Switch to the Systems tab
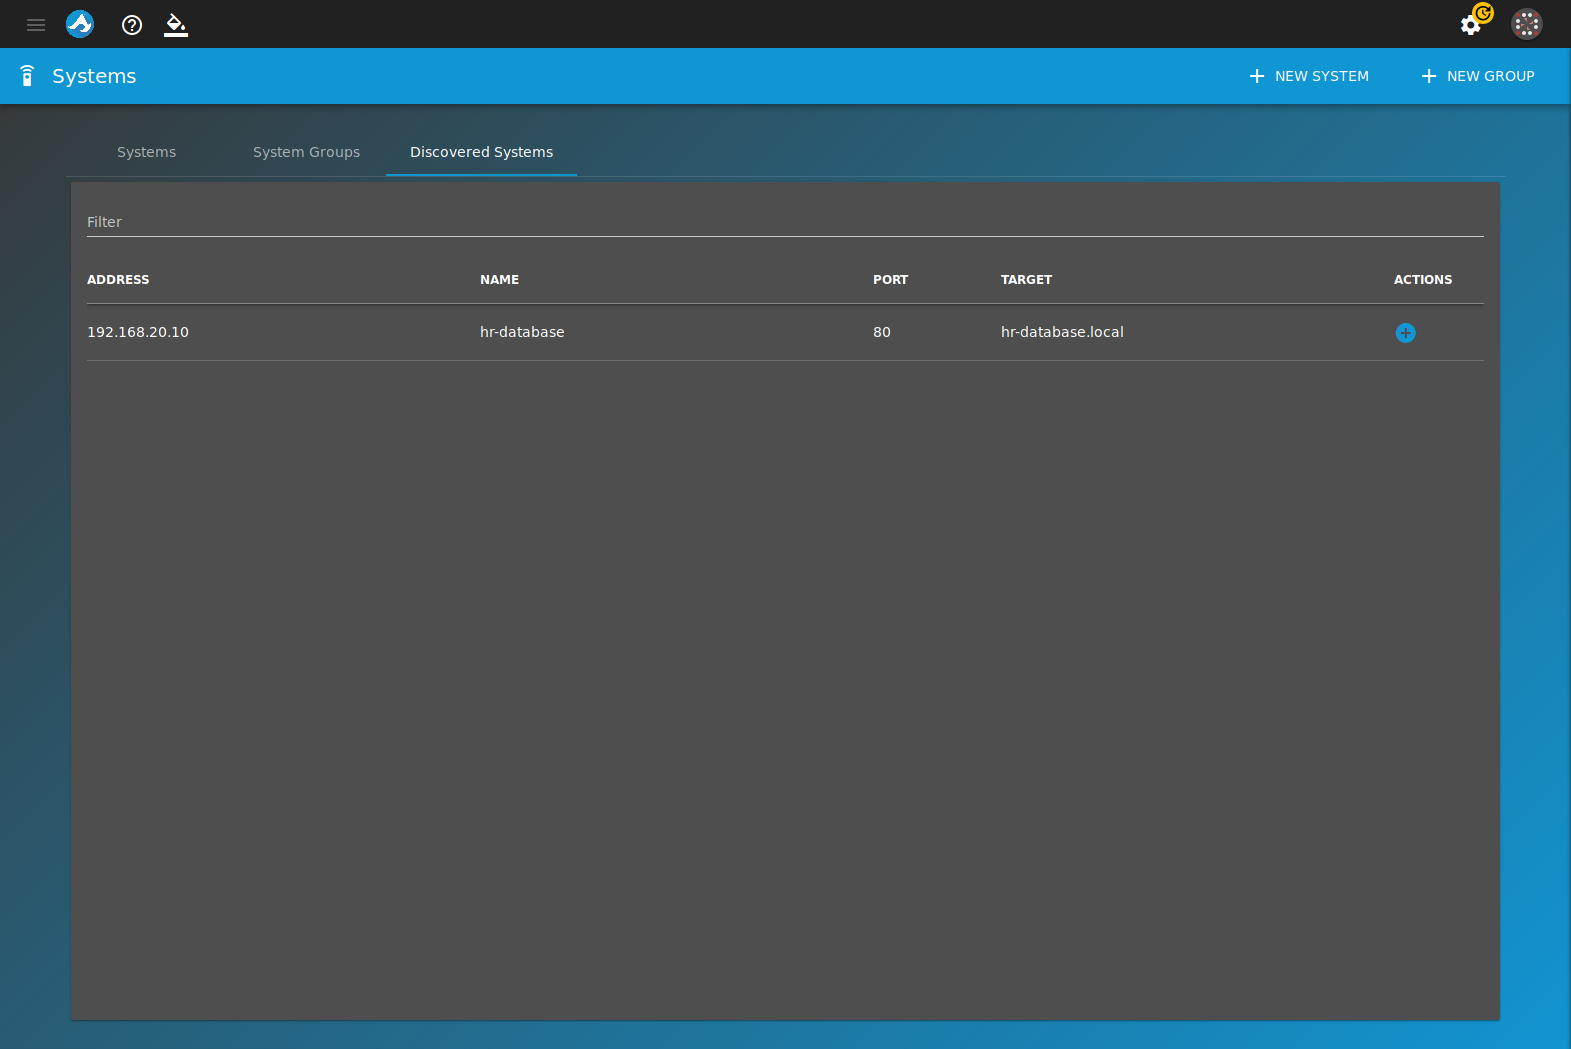The width and height of the screenshot is (1571, 1049). coord(146,152)
